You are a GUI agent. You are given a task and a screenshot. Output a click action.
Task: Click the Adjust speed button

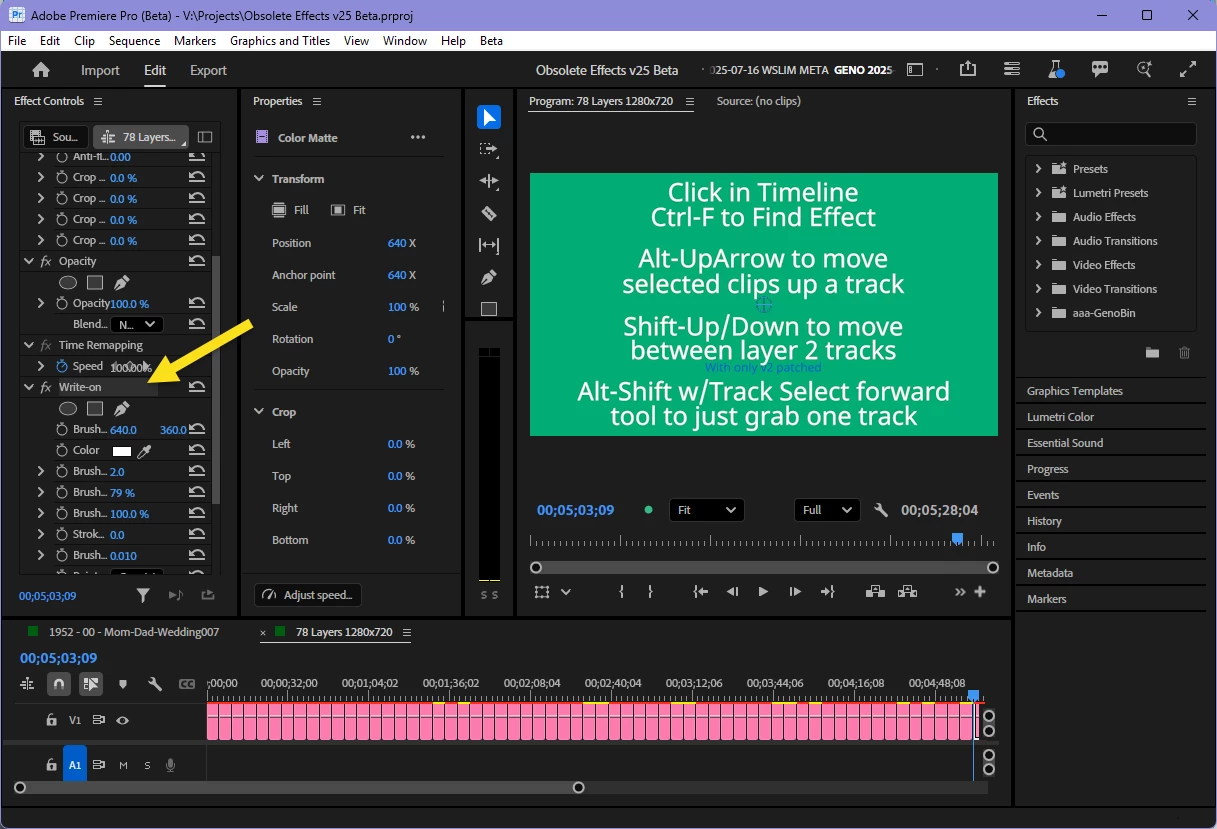(x=307, y=595)
